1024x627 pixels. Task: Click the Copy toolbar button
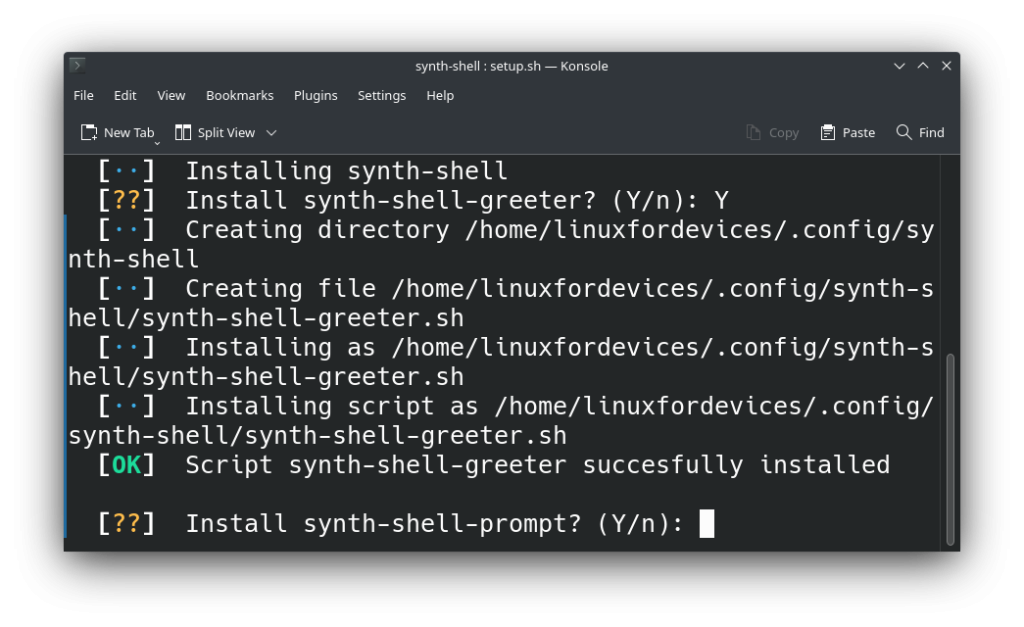772,133
